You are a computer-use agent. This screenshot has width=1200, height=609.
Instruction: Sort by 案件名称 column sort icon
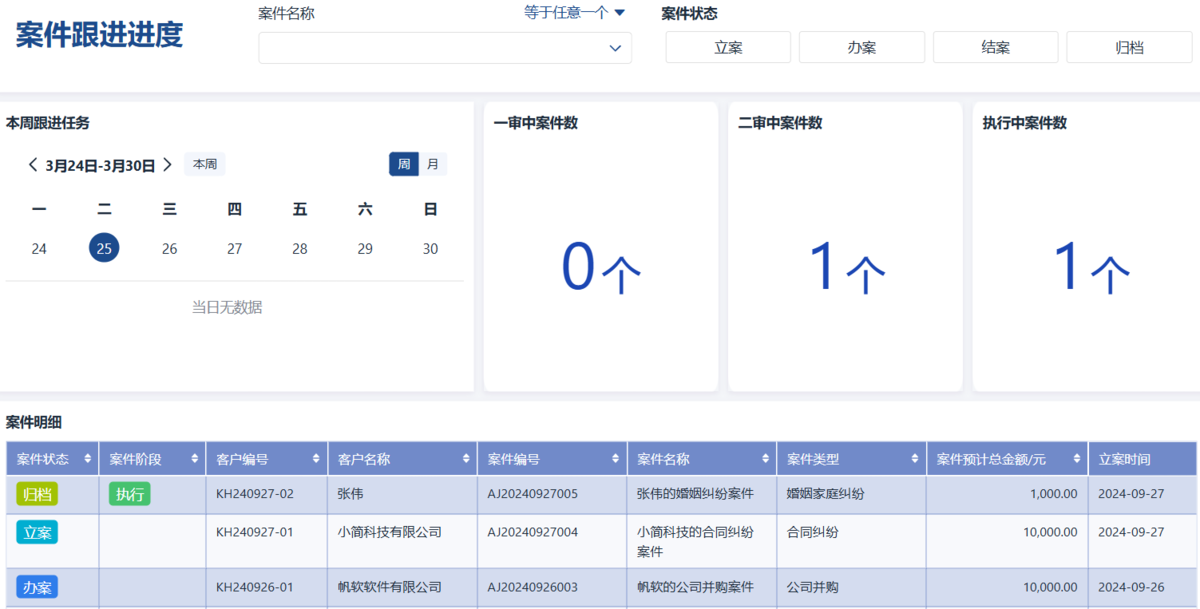click(766, 460)
